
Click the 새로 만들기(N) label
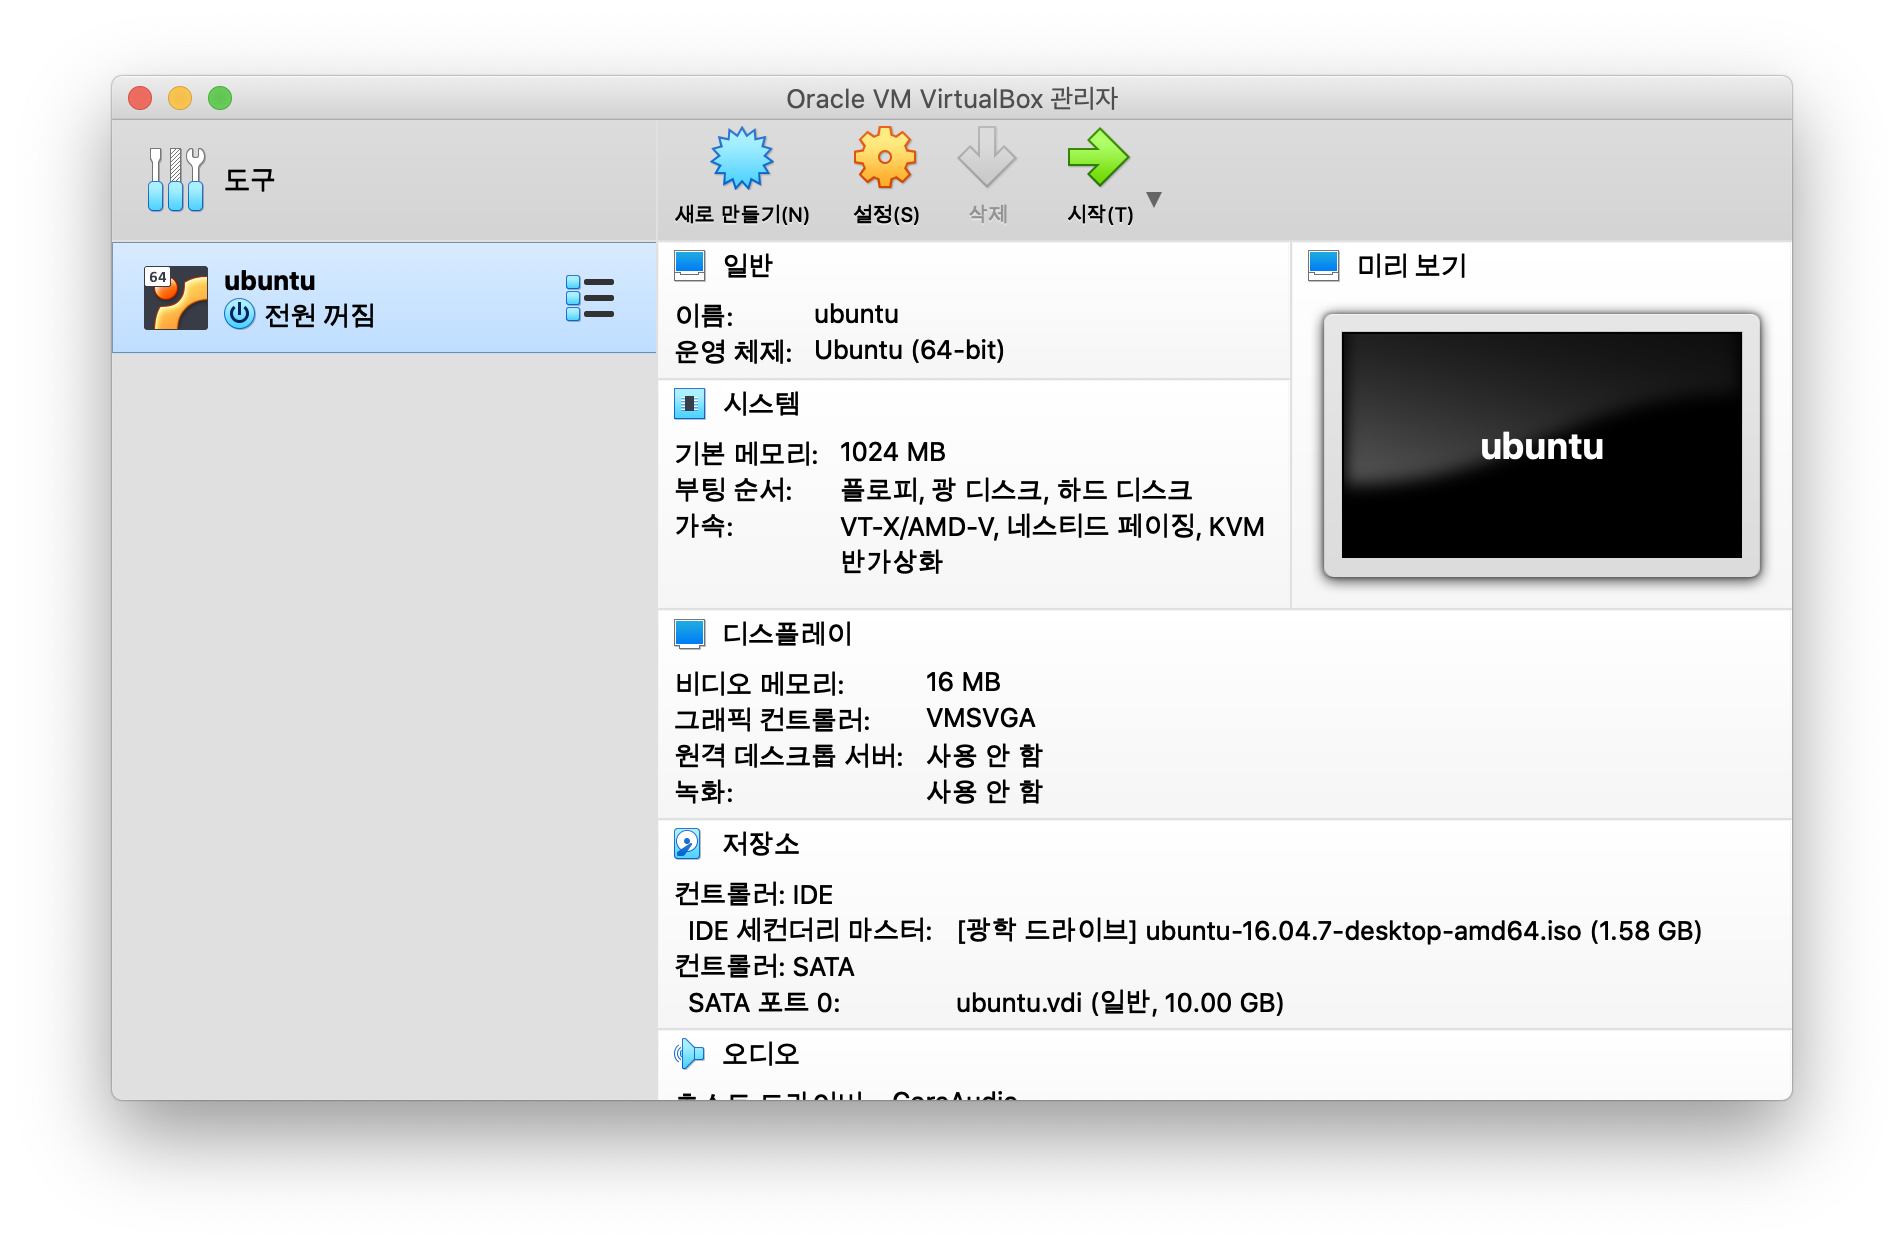point(742,214)
